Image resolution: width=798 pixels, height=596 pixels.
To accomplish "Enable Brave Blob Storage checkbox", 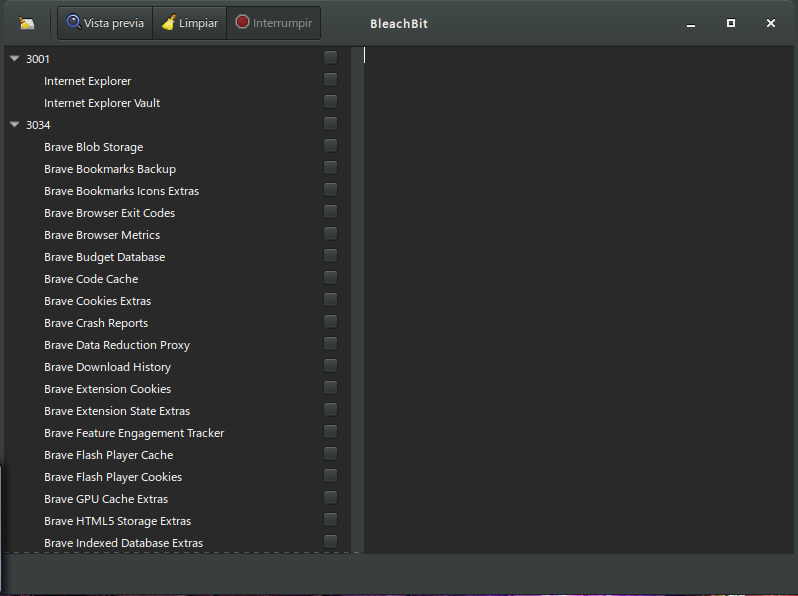I will (330, 146).
